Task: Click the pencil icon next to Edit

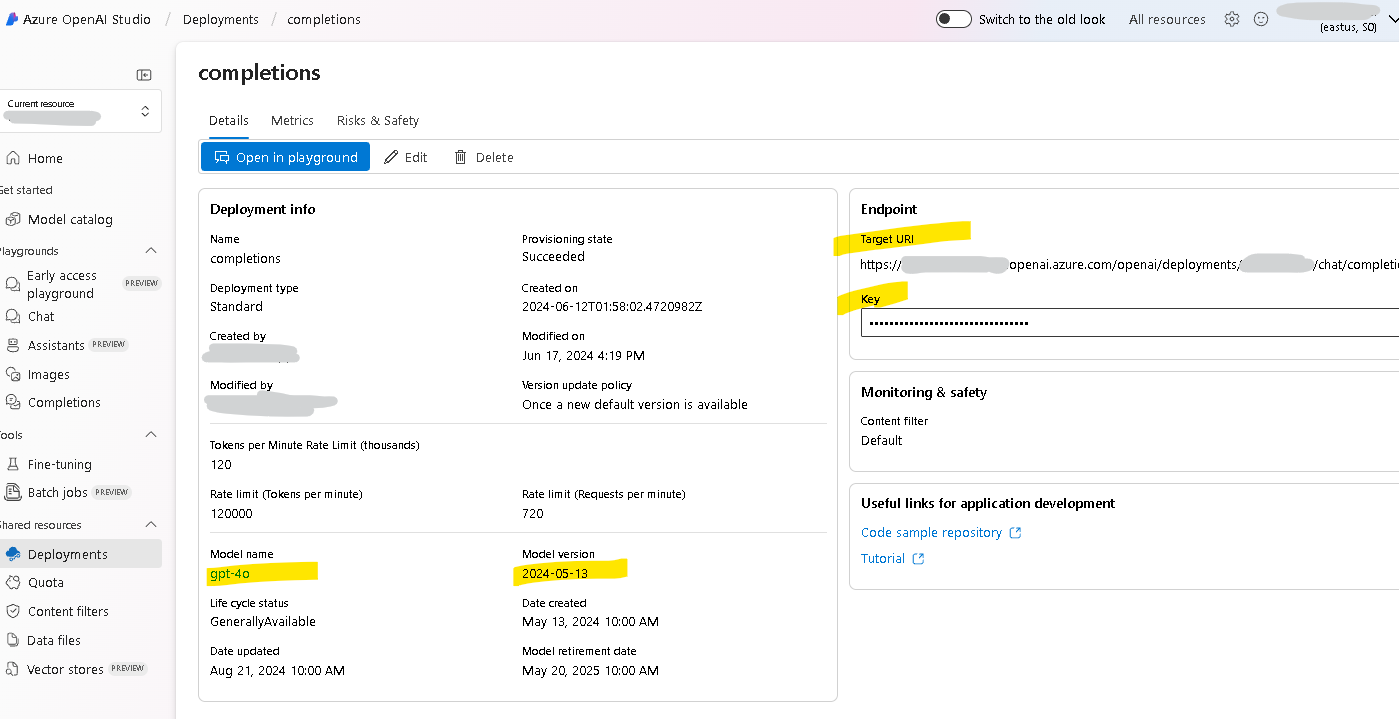Action: point(391,157)
